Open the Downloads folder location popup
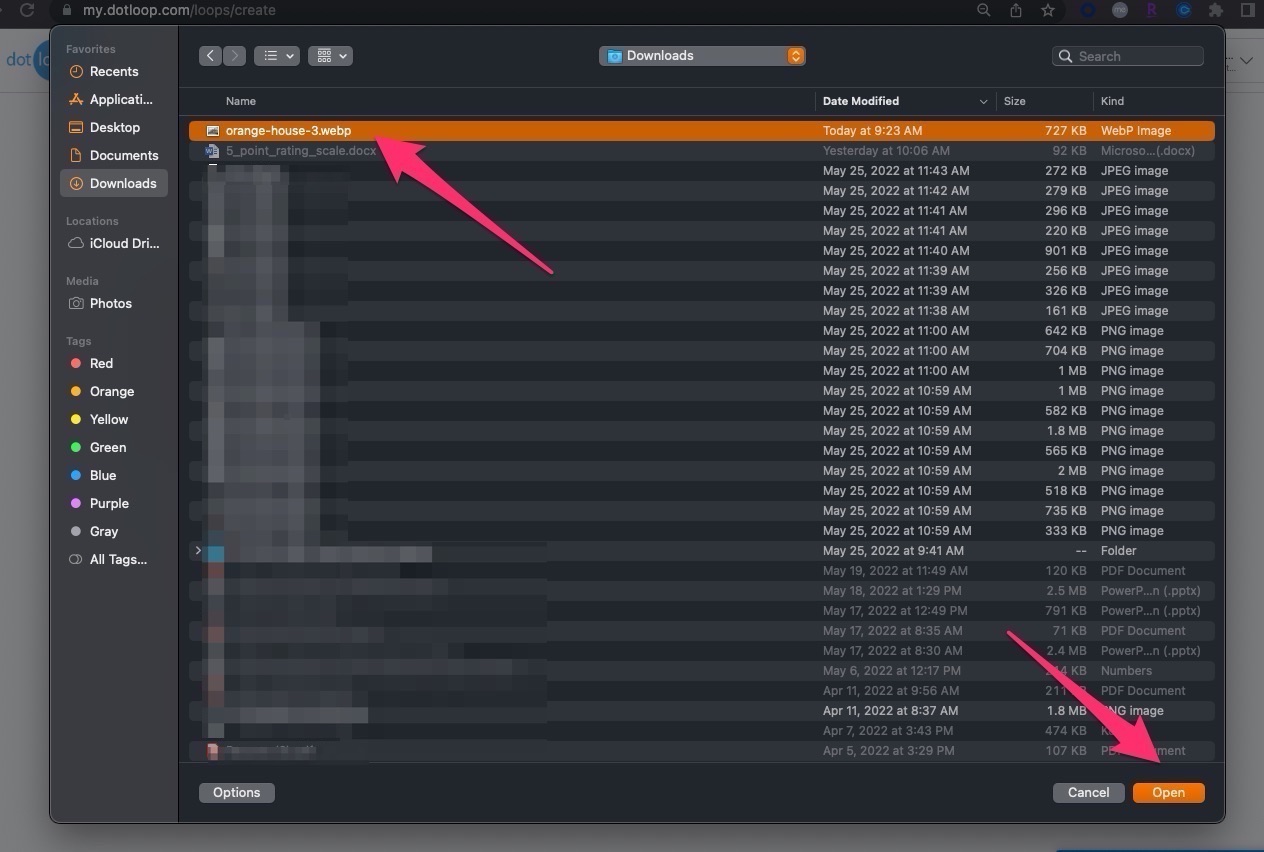Viewport: 1264px width, 852px height. (702, 56)
